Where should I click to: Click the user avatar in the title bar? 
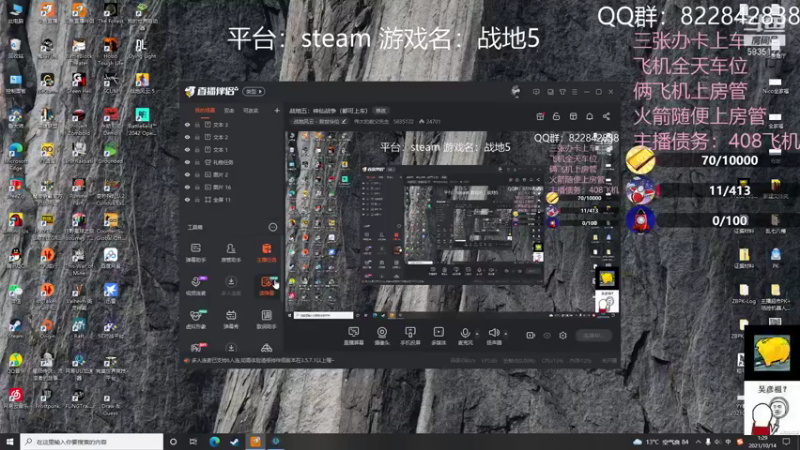516,91
